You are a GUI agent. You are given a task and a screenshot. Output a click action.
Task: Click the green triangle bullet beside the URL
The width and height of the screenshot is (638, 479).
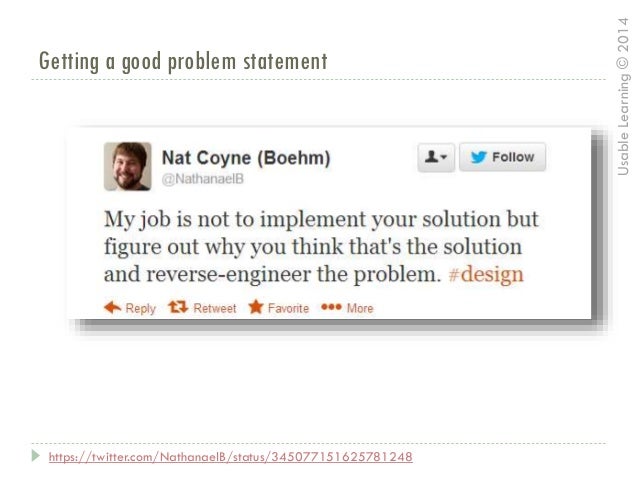(x=36, y=455)
